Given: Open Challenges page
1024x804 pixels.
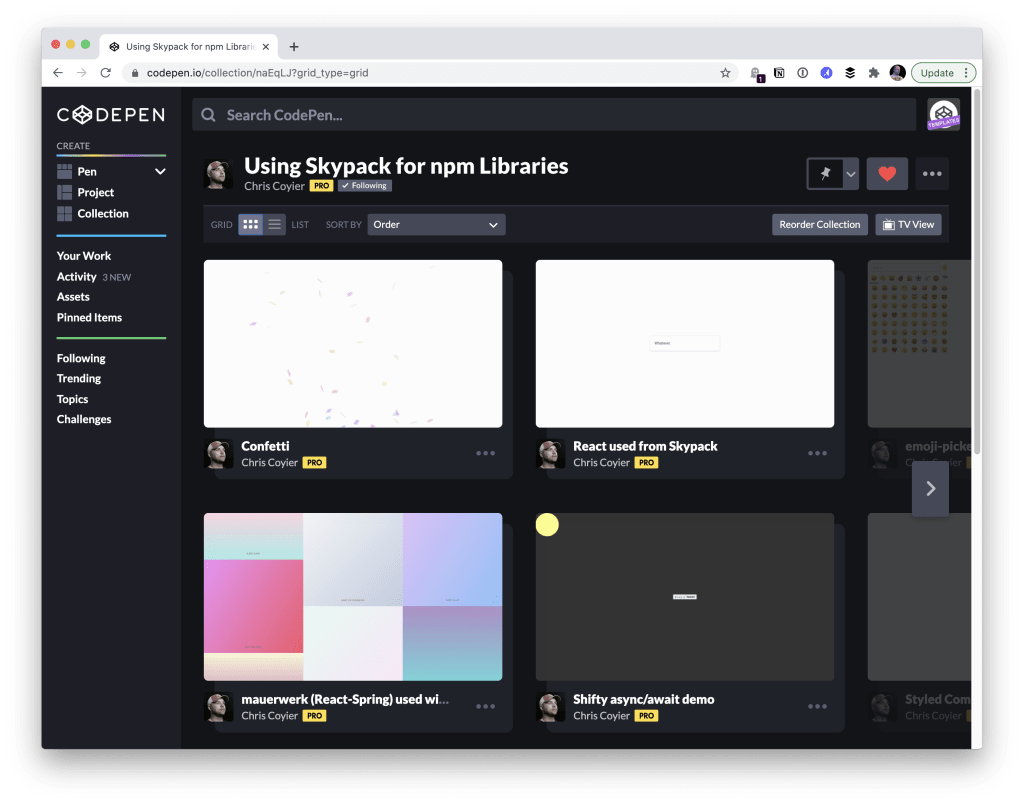Looking at the screenshot, I should point(84,419).
